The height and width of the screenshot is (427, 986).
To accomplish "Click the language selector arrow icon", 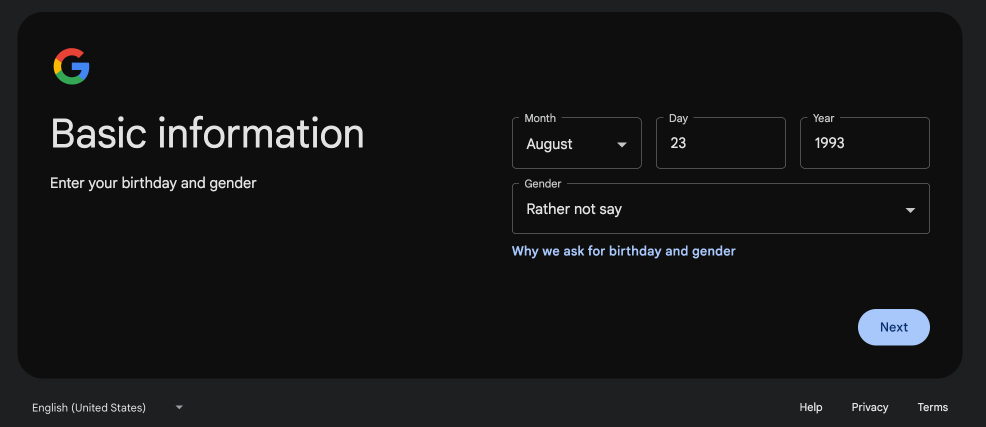I will coord(179,407).
